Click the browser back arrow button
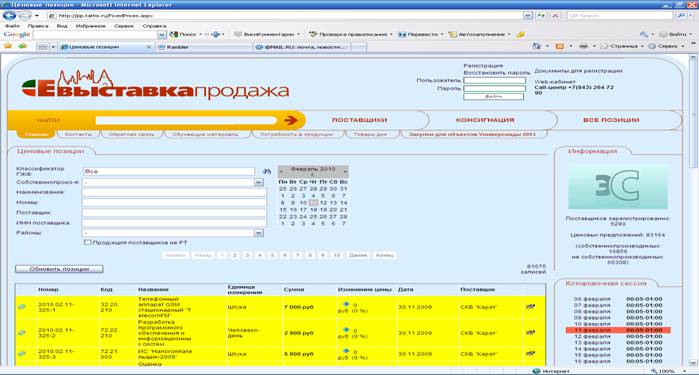The width and height of the screenshot is (699, 375). pyautogui.click(x=9, y=16)
